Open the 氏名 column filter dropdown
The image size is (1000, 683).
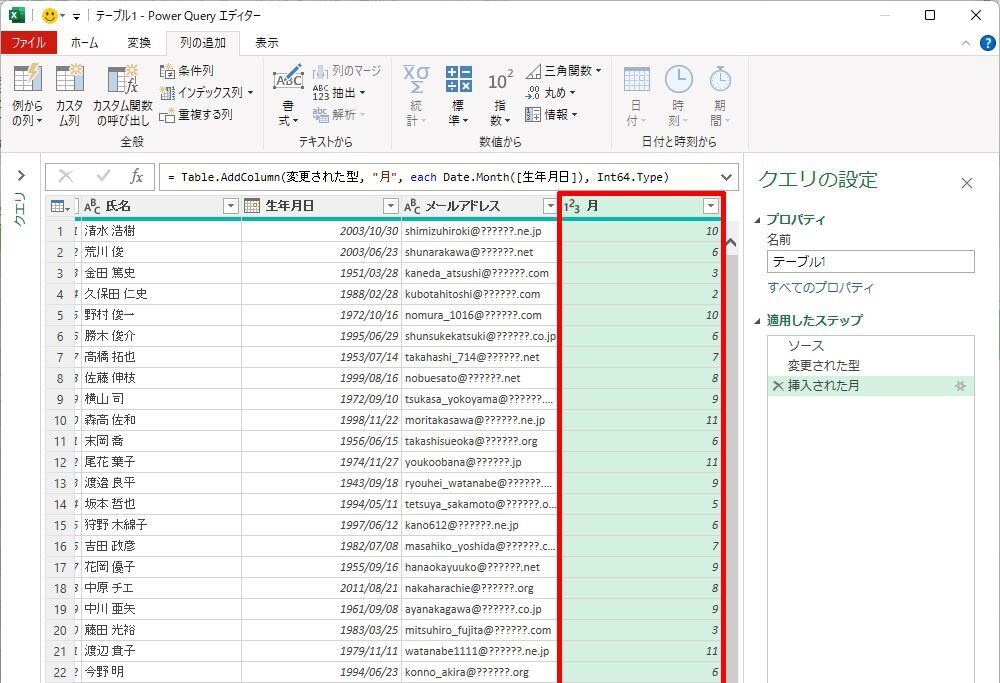(x=230, y=206)
